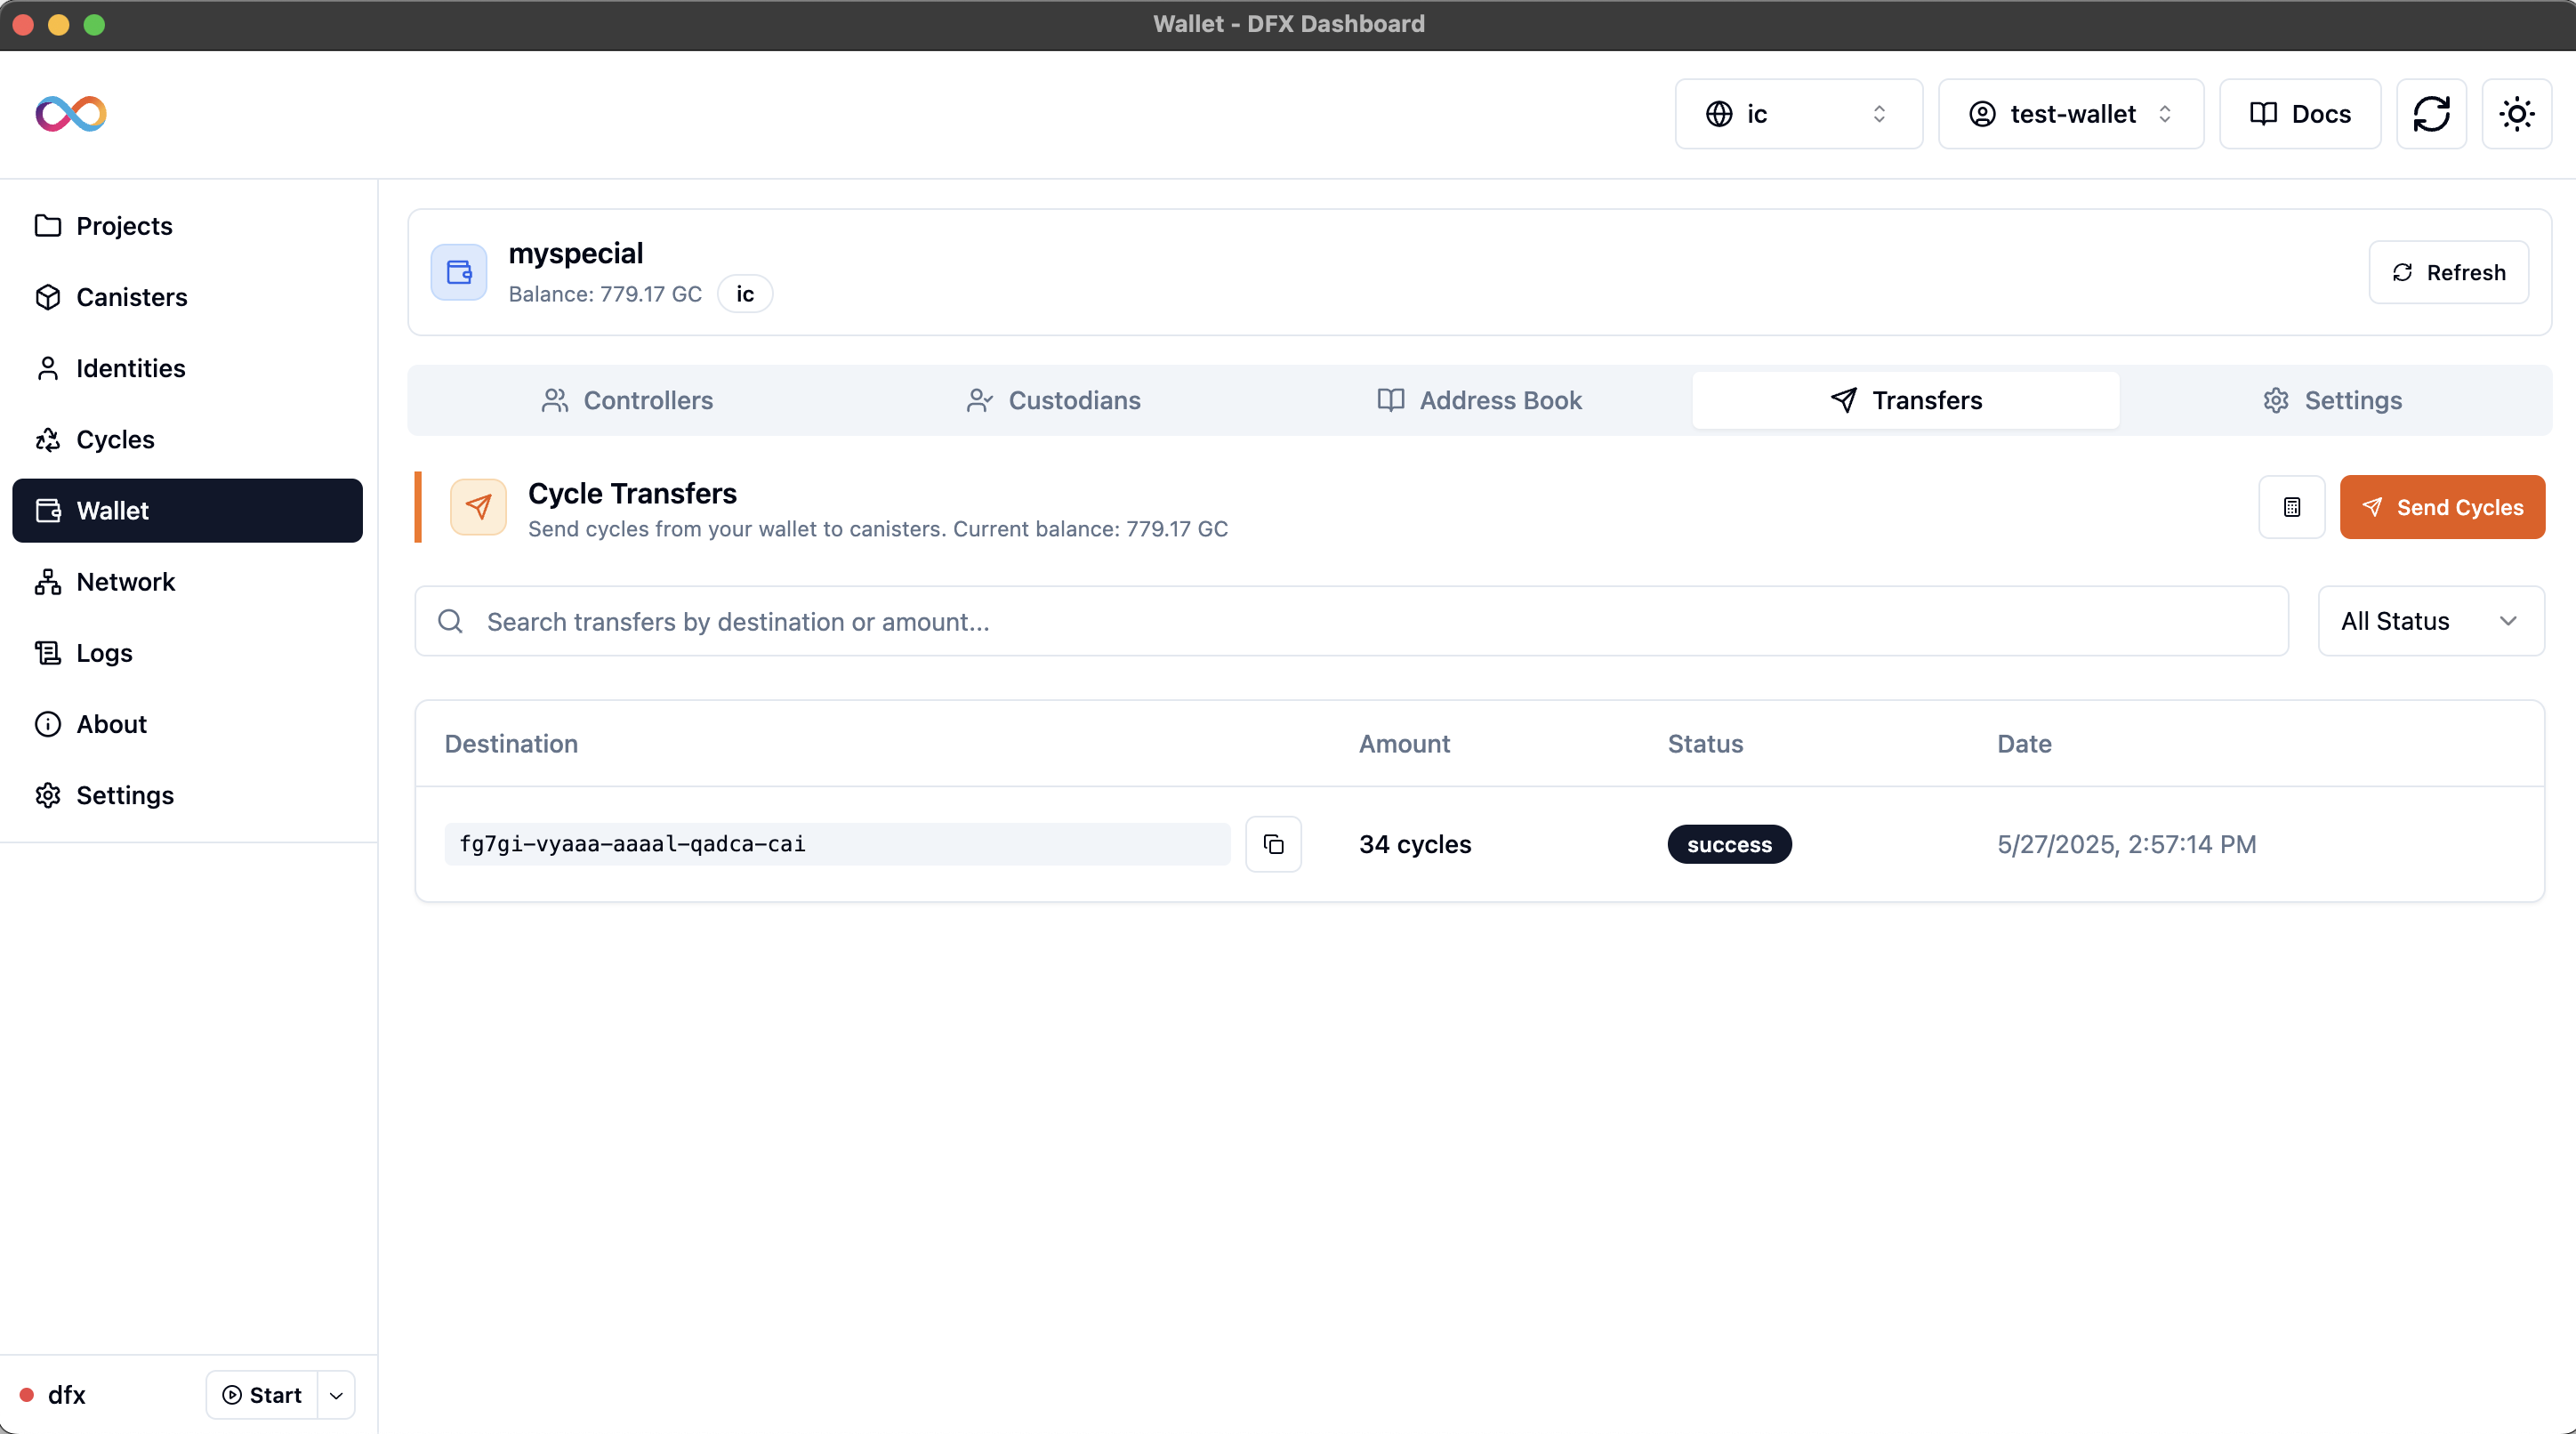Expand the All Status filter dropdown

(x=2430, y=621)
